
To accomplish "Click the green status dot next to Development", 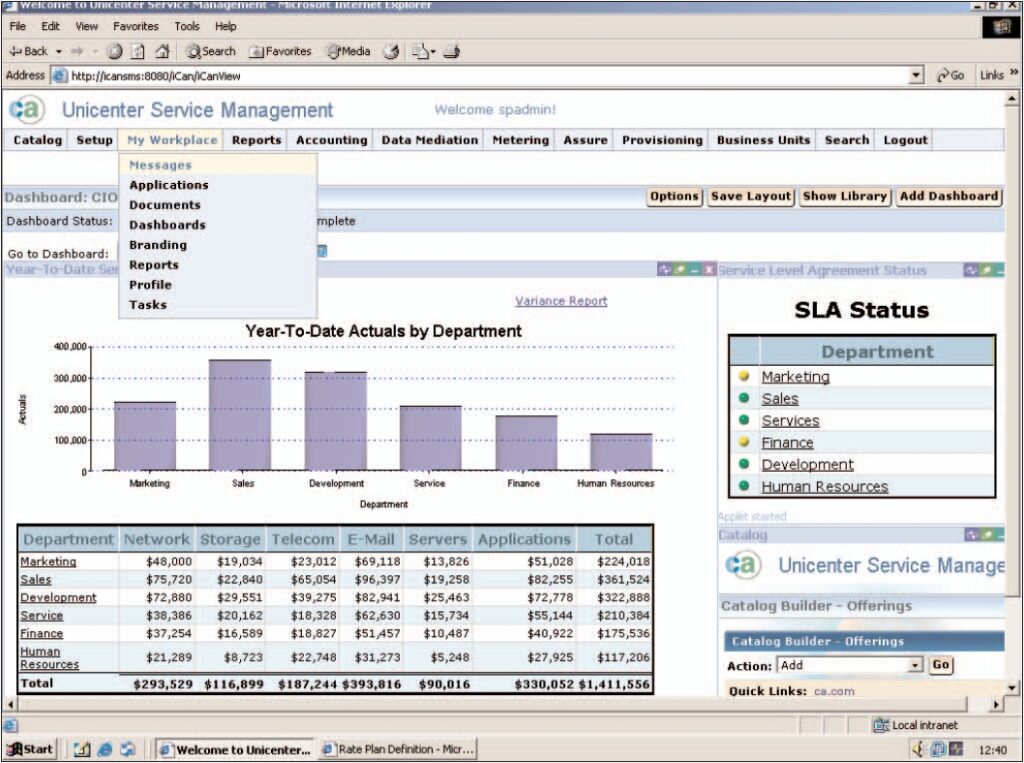I will point(743,464).
